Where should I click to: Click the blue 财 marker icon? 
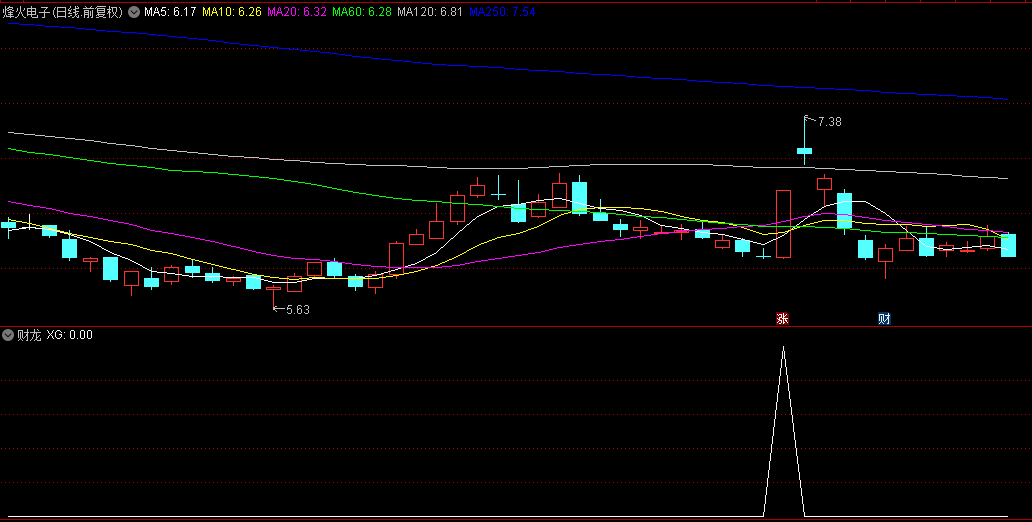(884, 319)
